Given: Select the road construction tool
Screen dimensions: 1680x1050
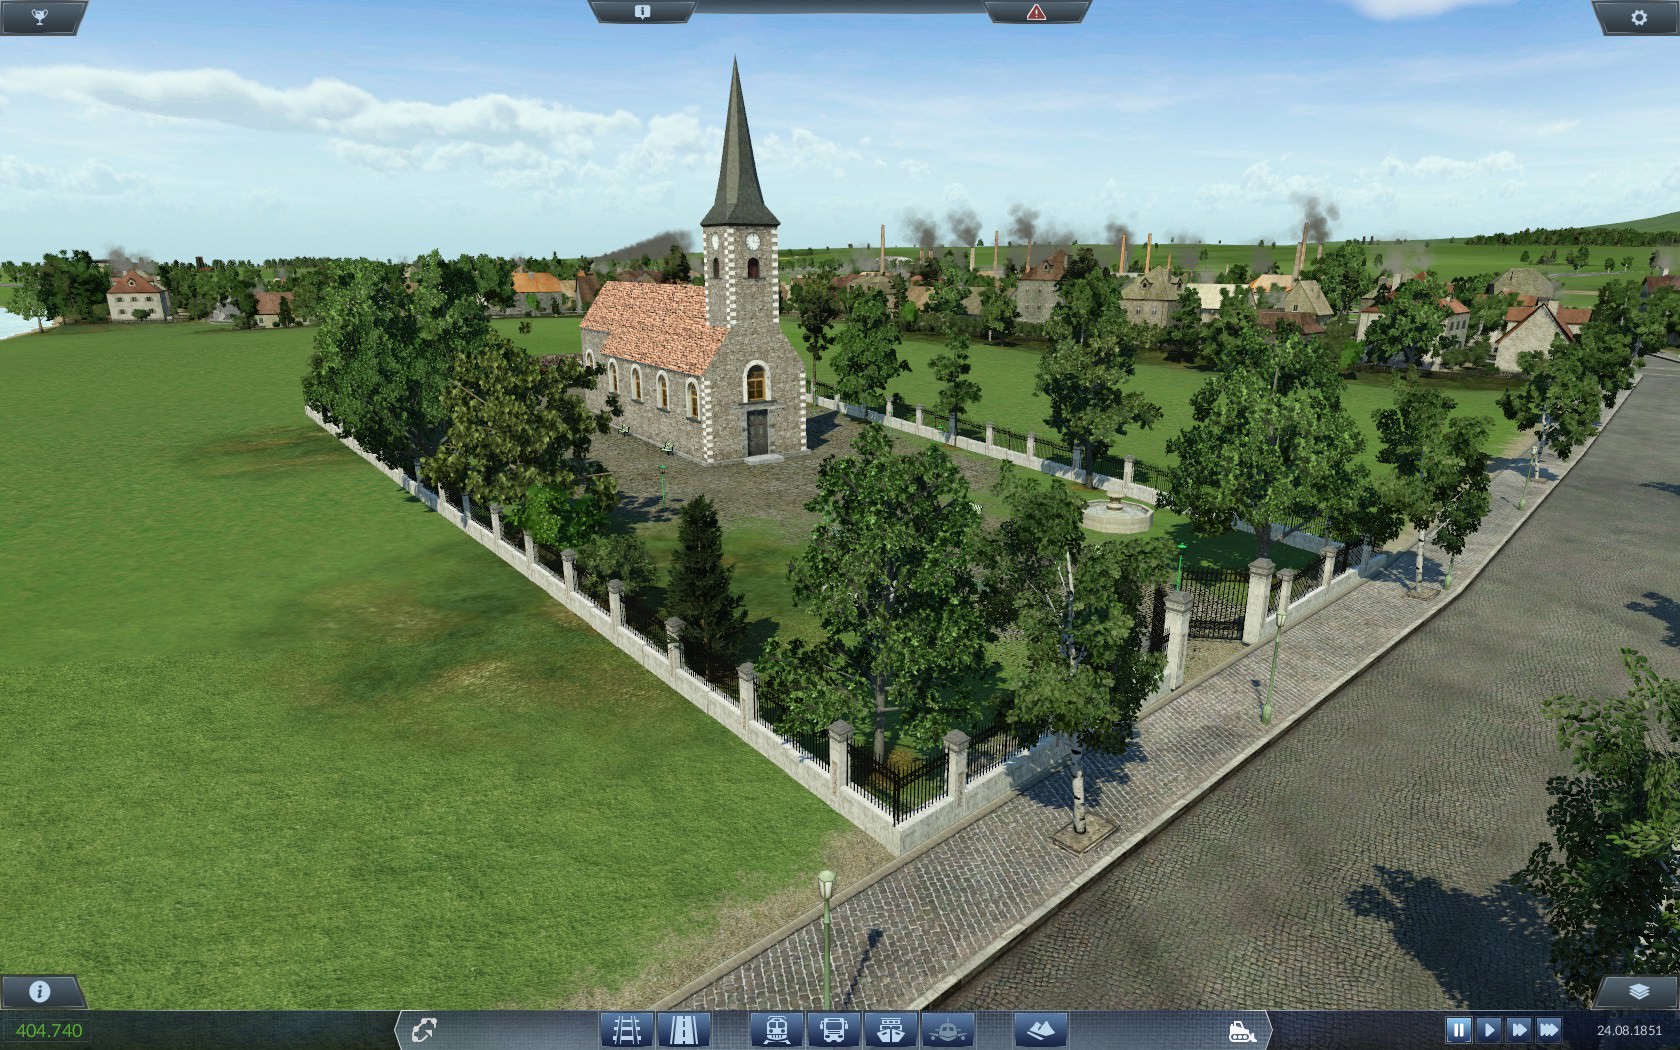Looking at the screenshot, I should [x=685, y=1030].
